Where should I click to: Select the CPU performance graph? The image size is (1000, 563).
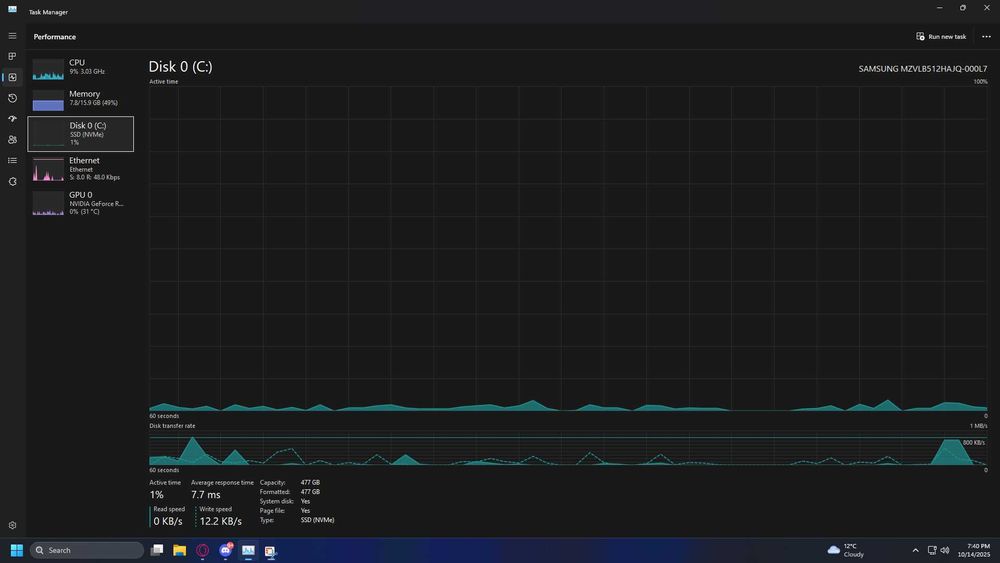[x=80, y=68]
